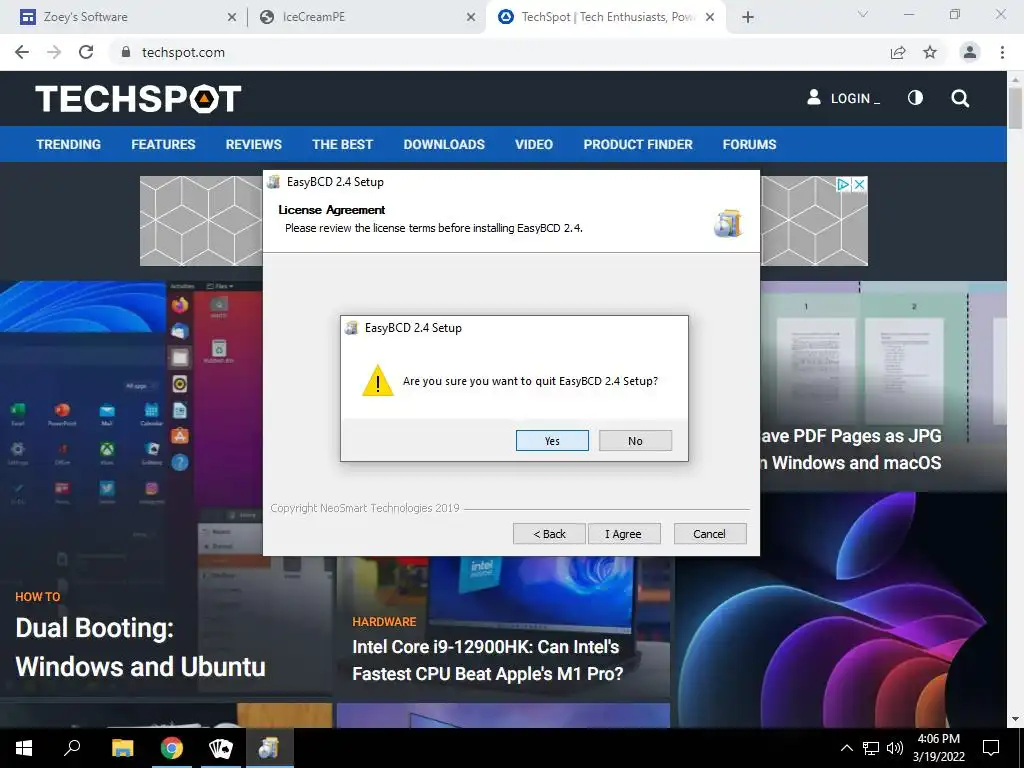
Task: Click the yellow warning icon in the dialog
Action: point(377,381)
